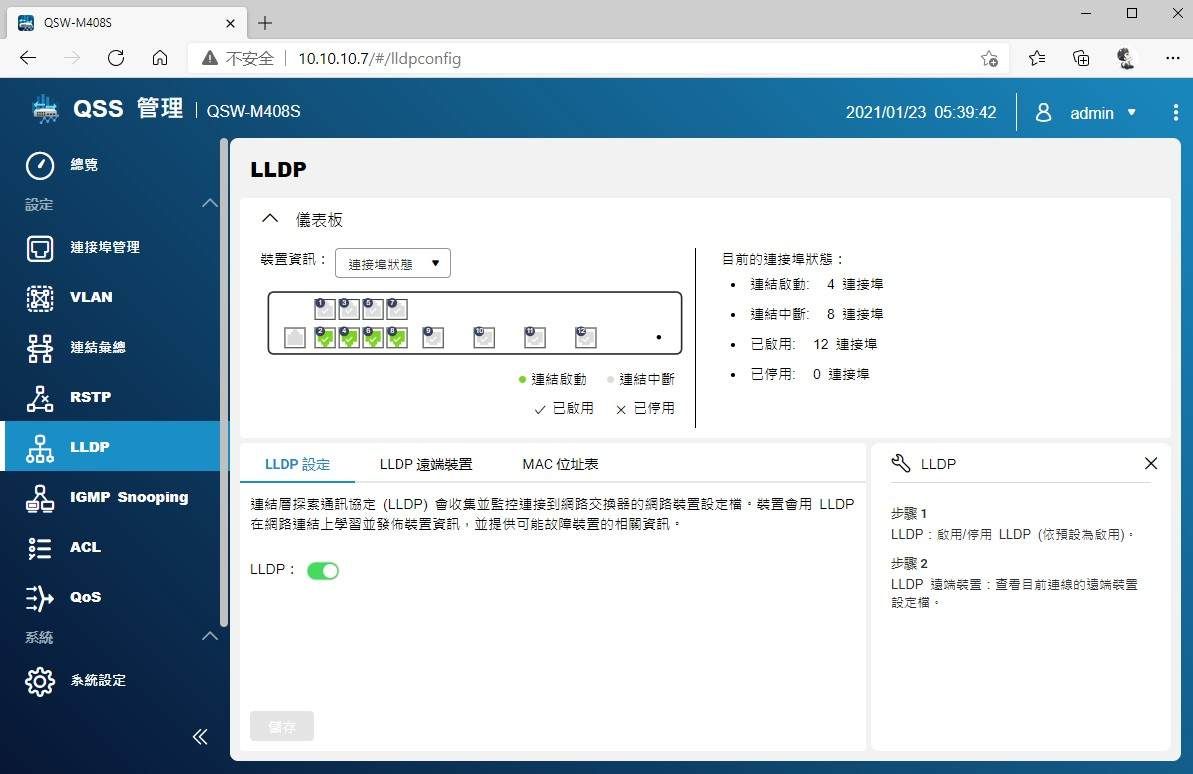The width and height of the screenshot is (1193, 774).
Task: Switch to the MAC address table tab
Action: [x=560, y=464]
